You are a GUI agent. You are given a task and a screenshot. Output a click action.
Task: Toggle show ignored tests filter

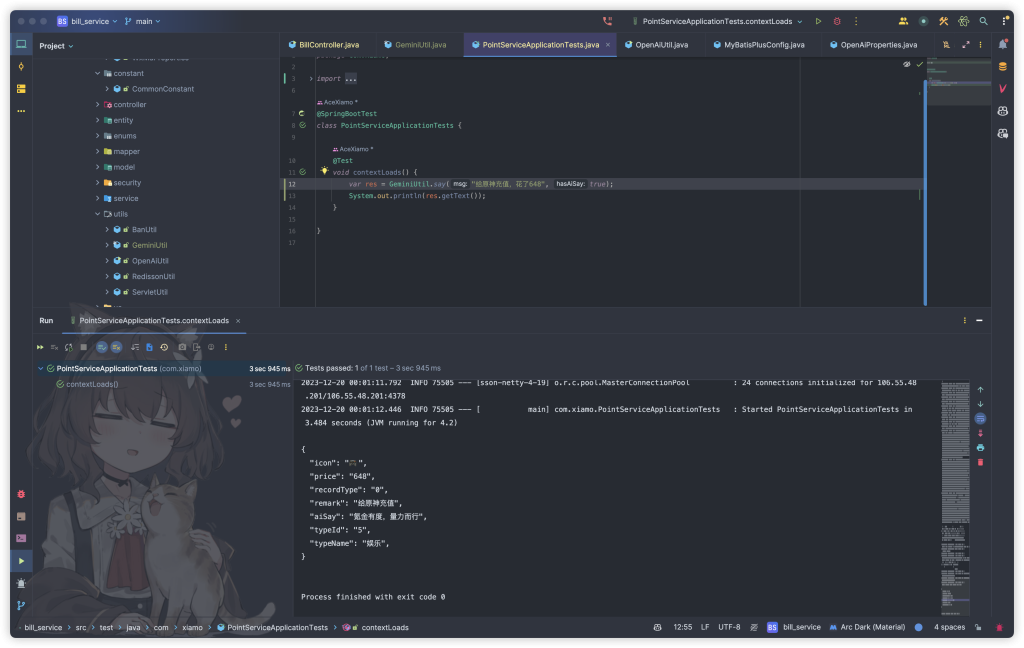[116, 347]
